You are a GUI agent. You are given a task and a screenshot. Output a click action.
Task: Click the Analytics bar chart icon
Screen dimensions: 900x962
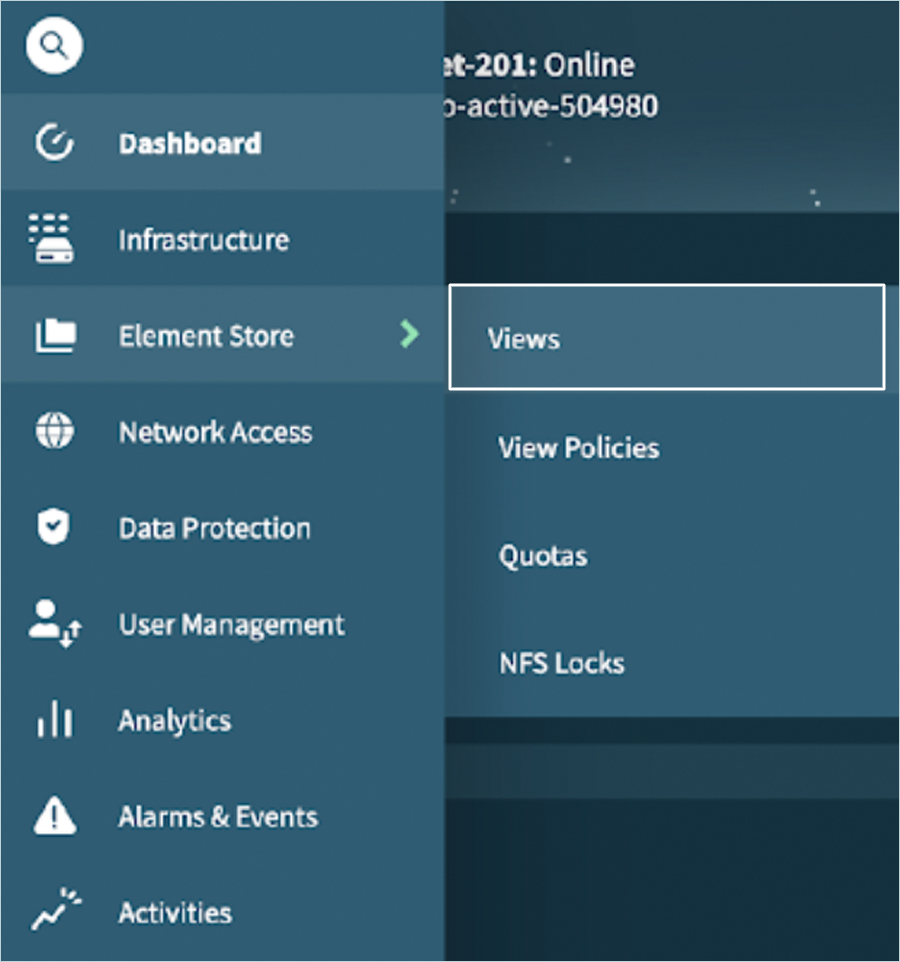54,721
